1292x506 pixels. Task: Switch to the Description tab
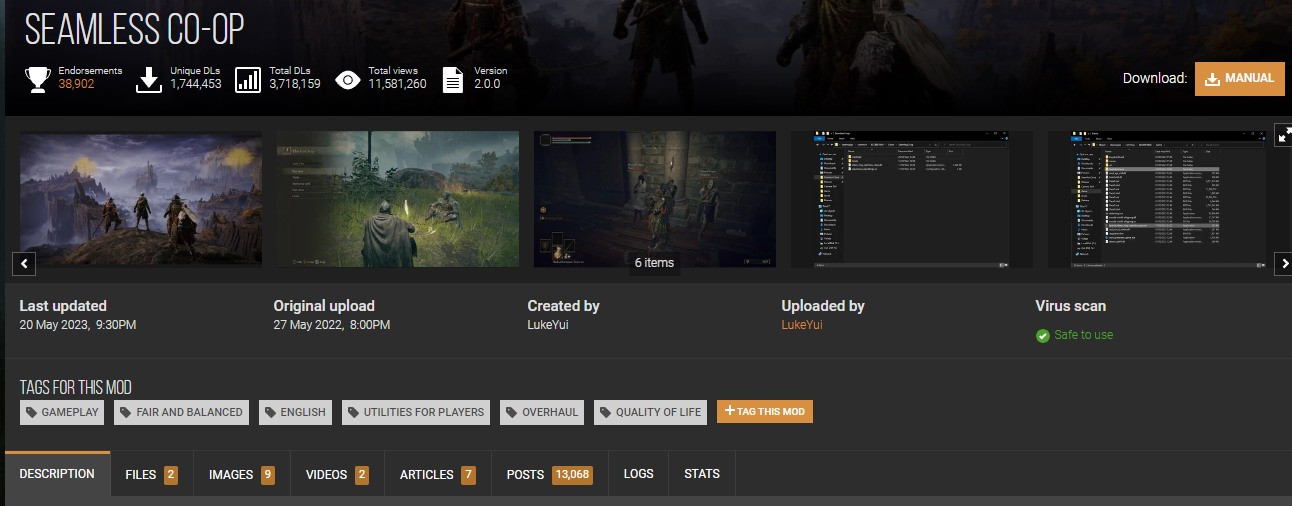pos(57,474)
